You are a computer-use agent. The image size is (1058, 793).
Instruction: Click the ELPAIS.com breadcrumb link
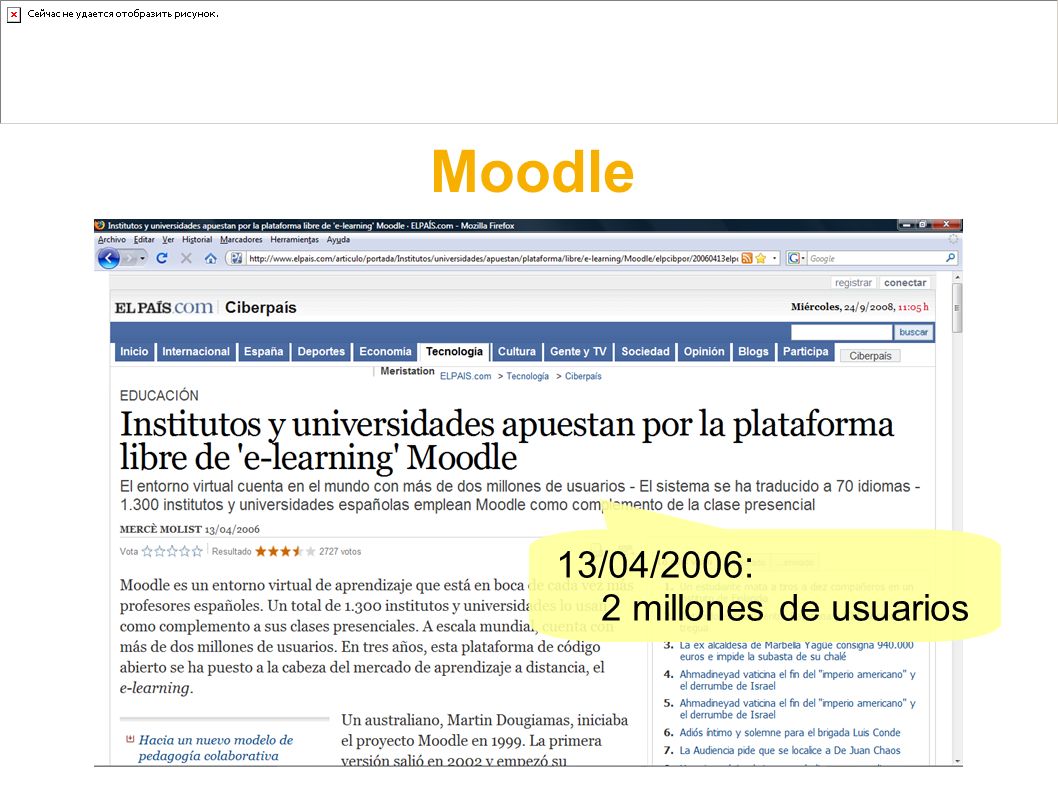click(x=466, y=376)
